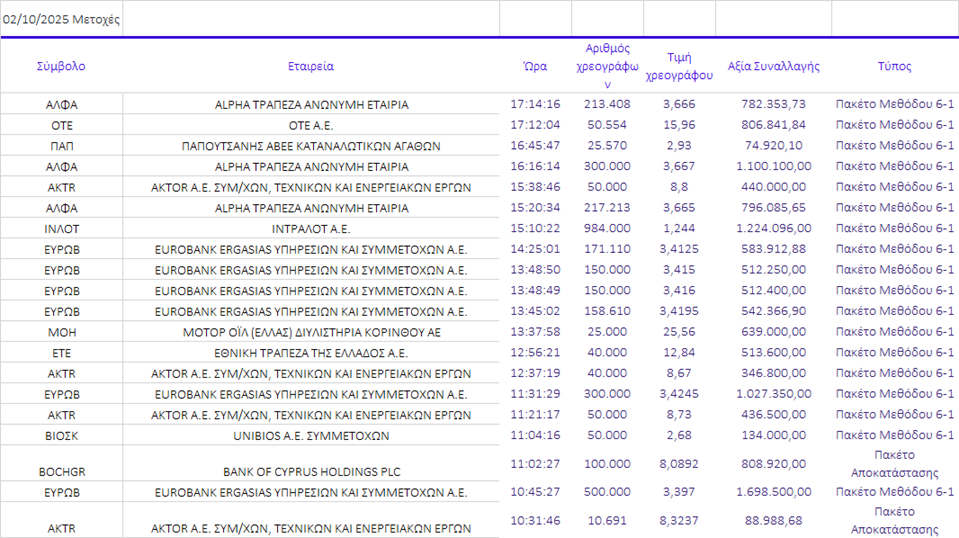Click the price 25,56
The image size is (959, 538).
(679, 332)
